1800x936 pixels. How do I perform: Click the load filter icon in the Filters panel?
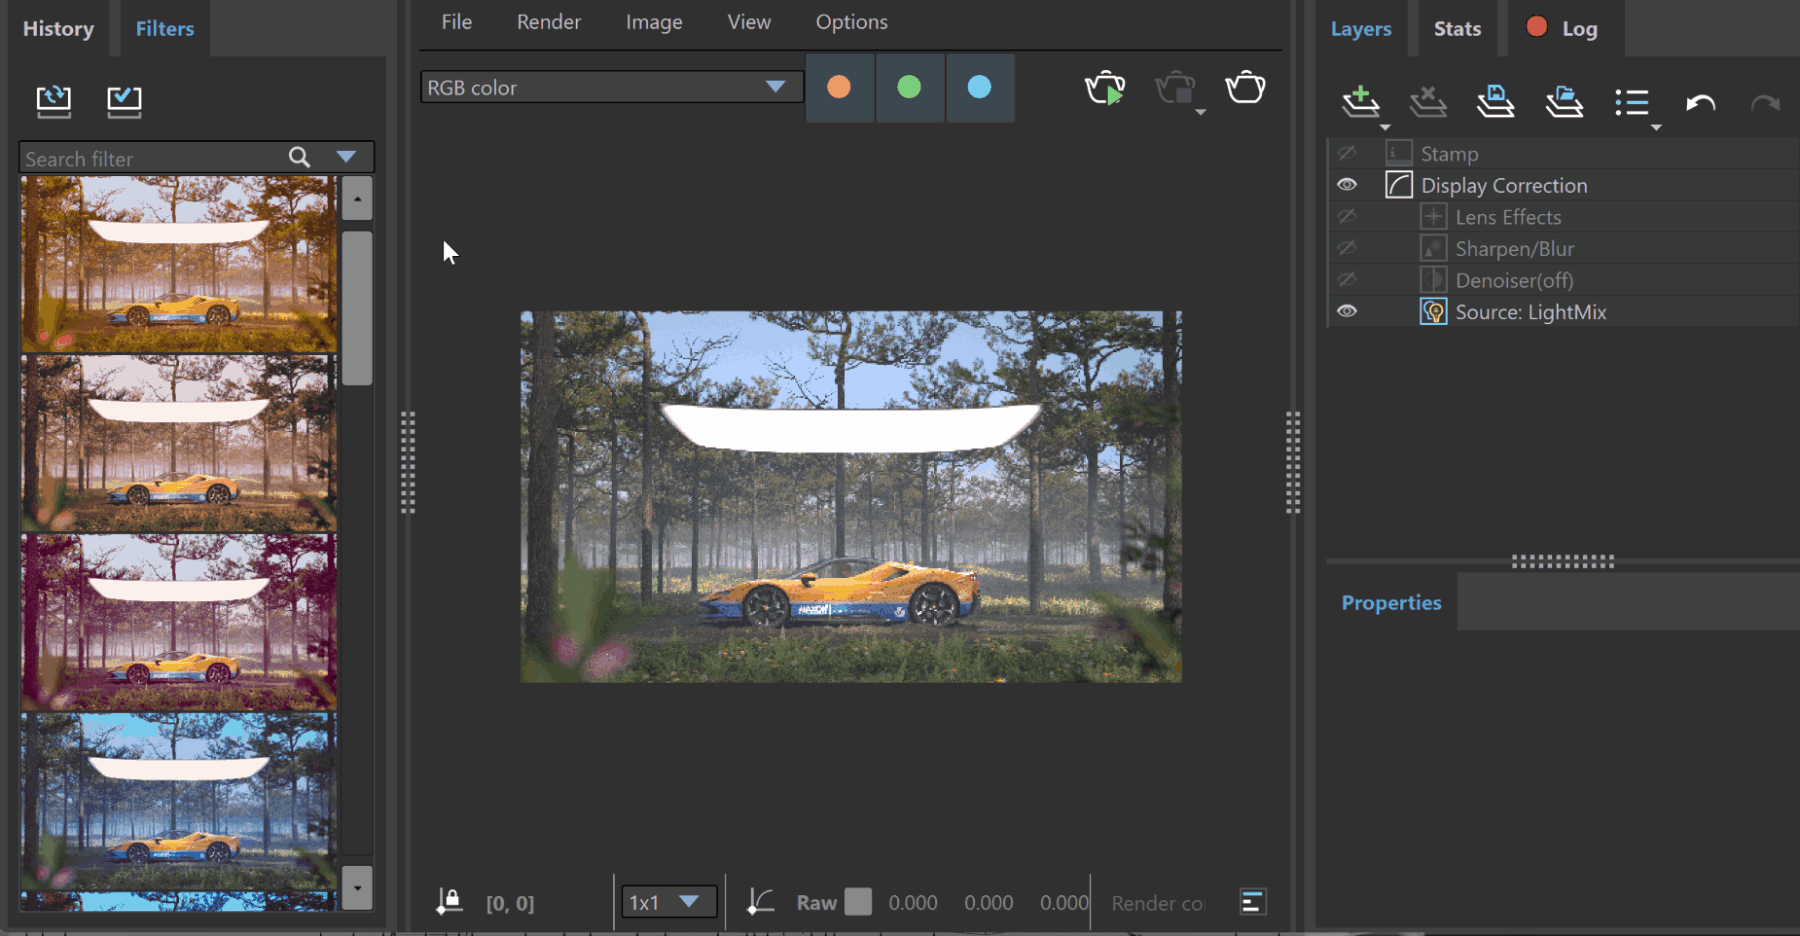click(54, 101)
